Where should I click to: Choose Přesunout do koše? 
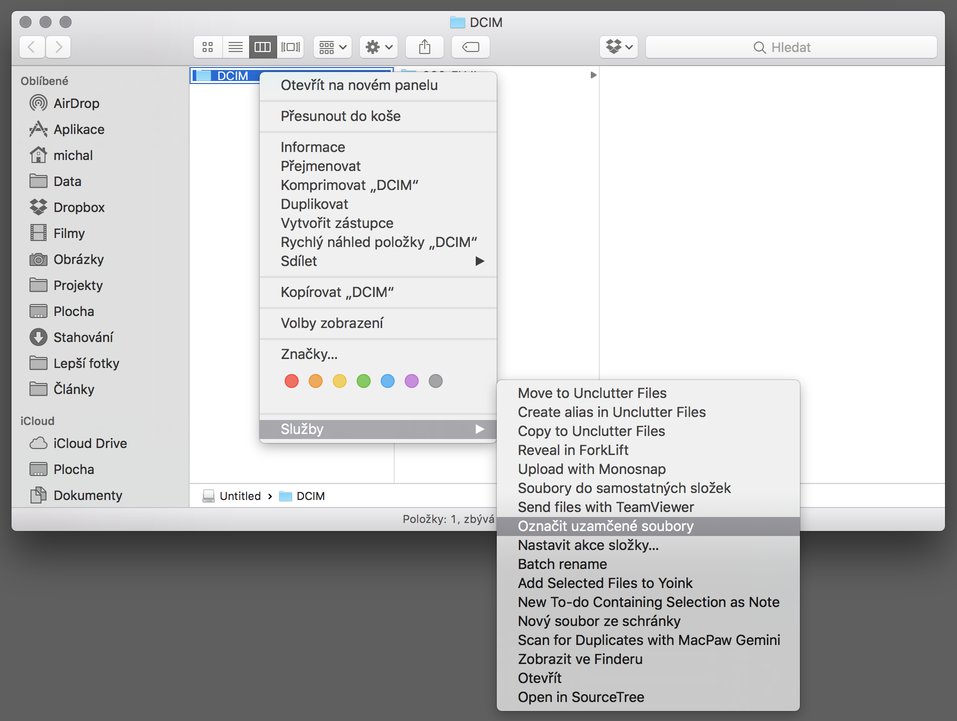(x=378, y=116)
